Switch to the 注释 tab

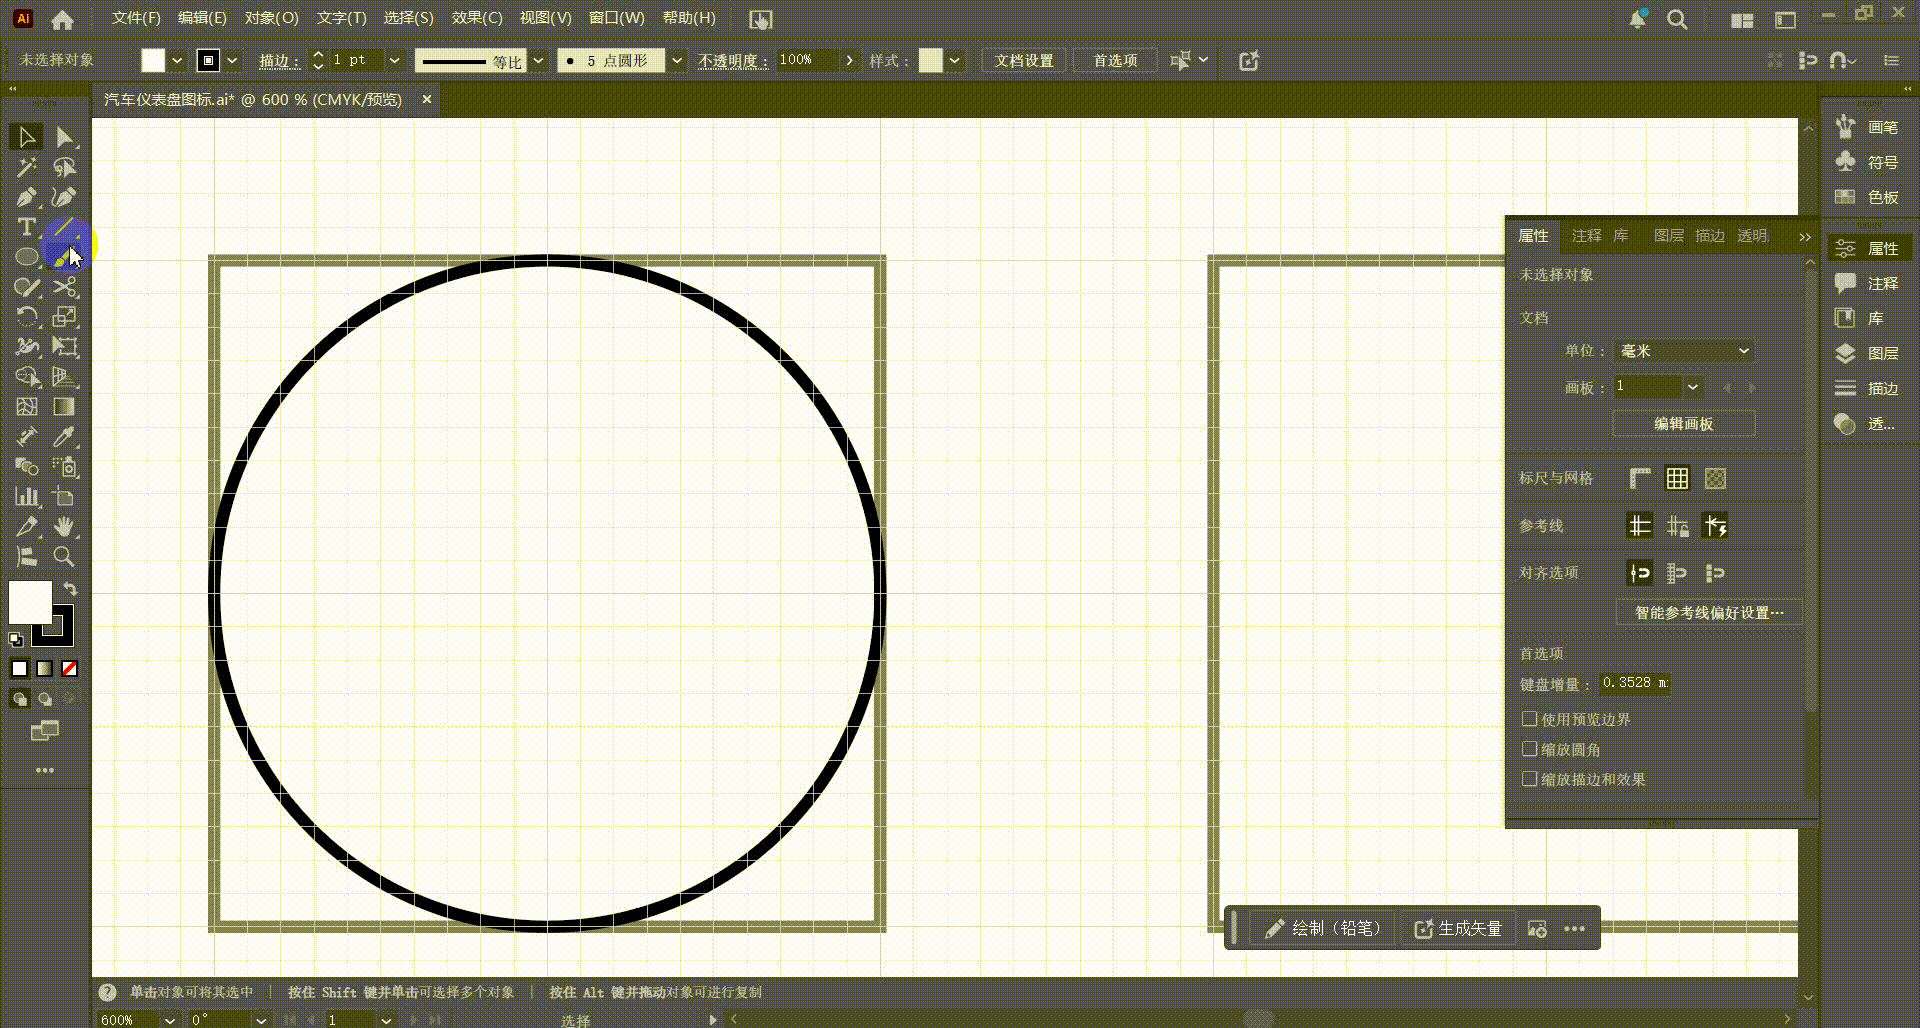pos(1587,236)
